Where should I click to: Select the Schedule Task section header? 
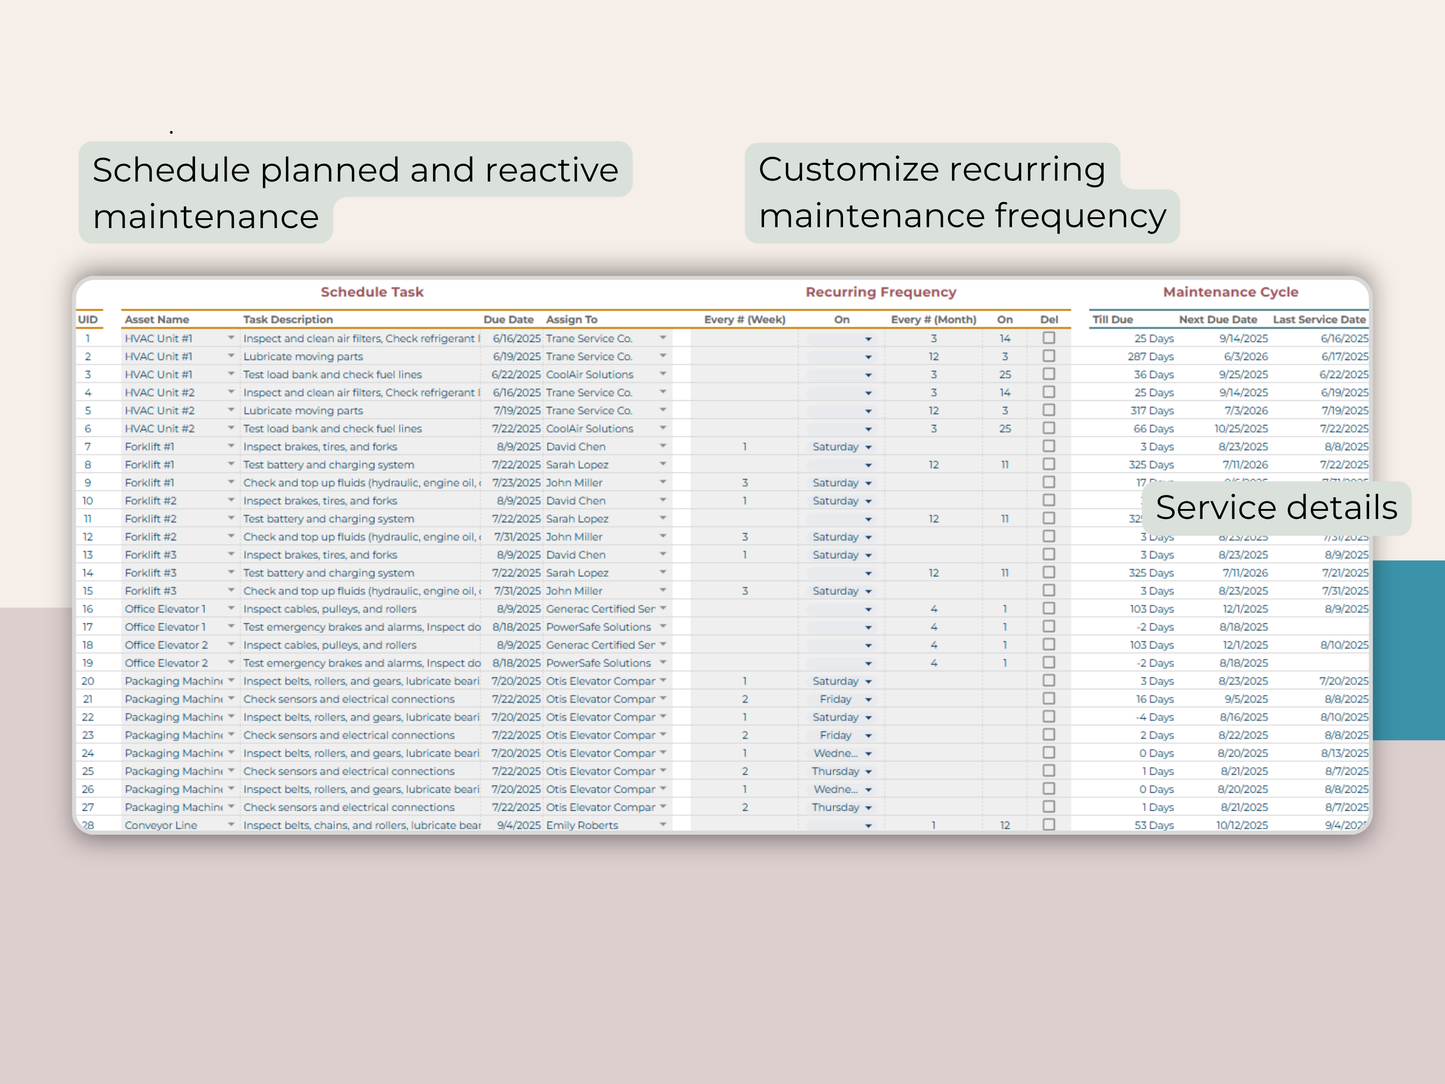click(372, 291)
